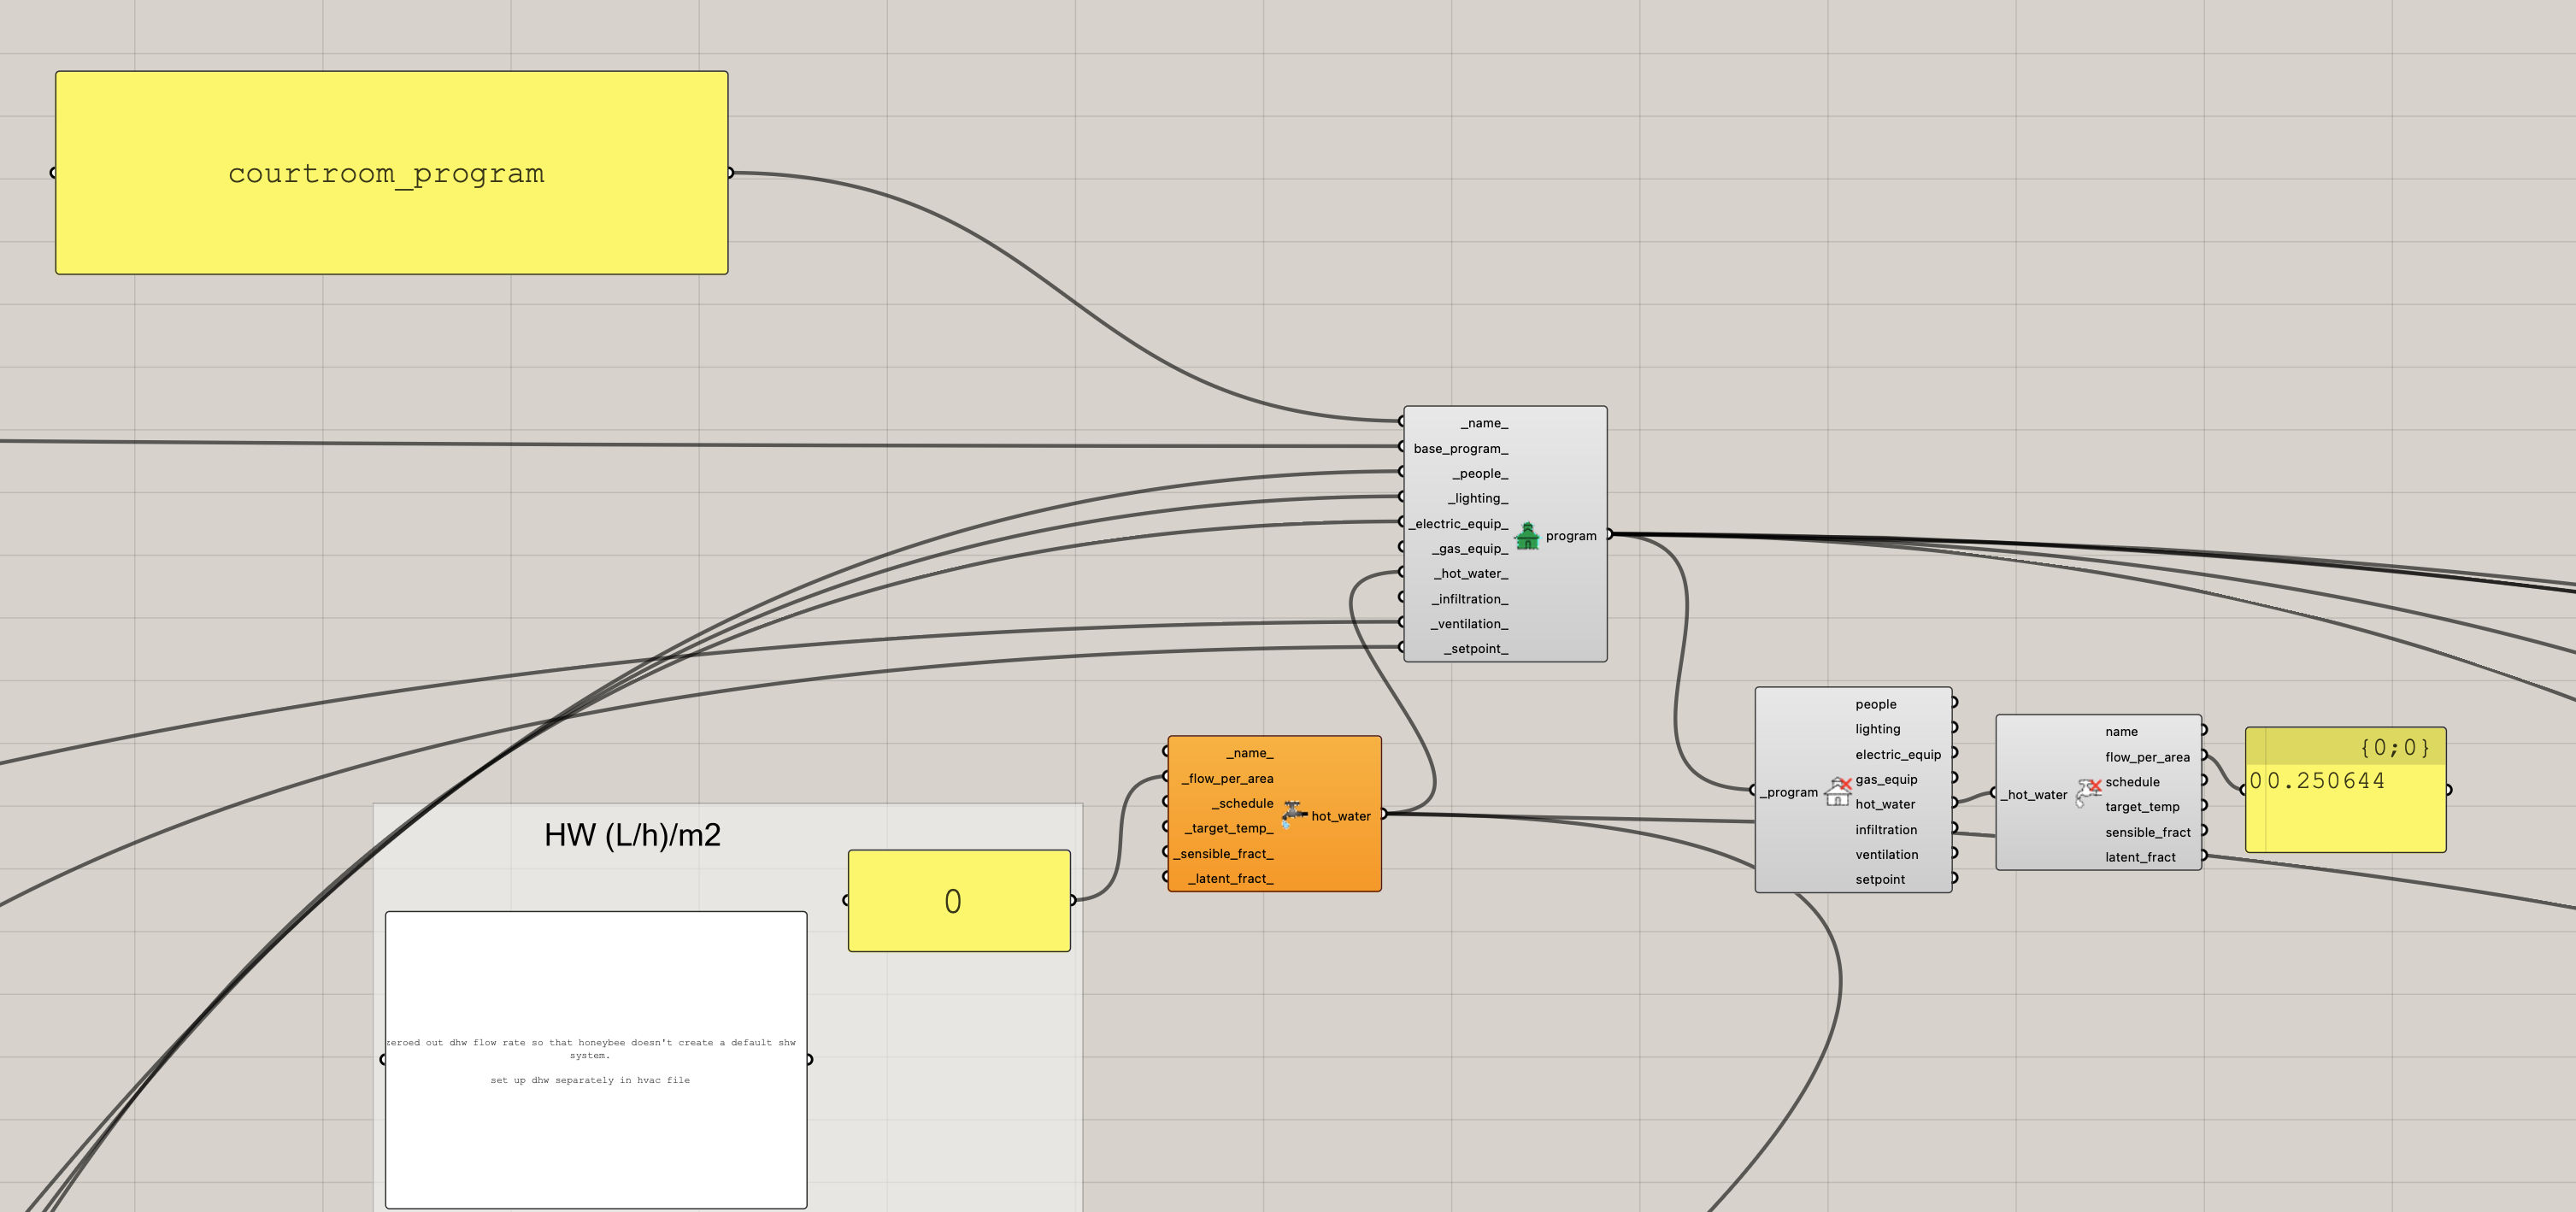This screenshot has height=1212, width=2576.
Task: Click the faucet icon on the orange hot_water component
Action: [1293, 814]
